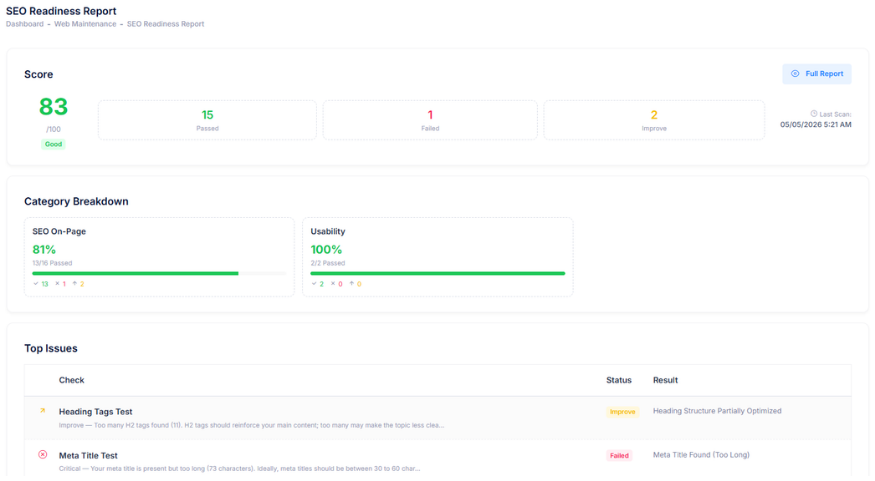Open the Heading Tags Test row

(x=438, y=418)
